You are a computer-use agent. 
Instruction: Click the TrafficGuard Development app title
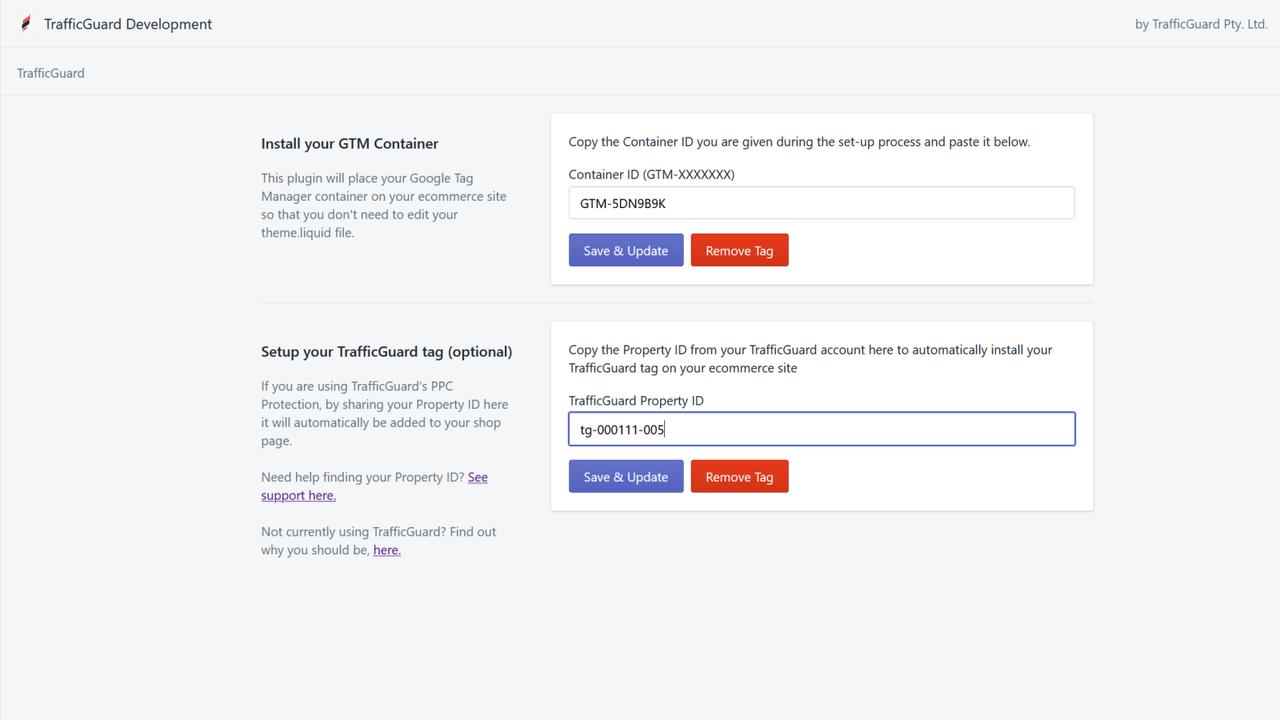128,24
